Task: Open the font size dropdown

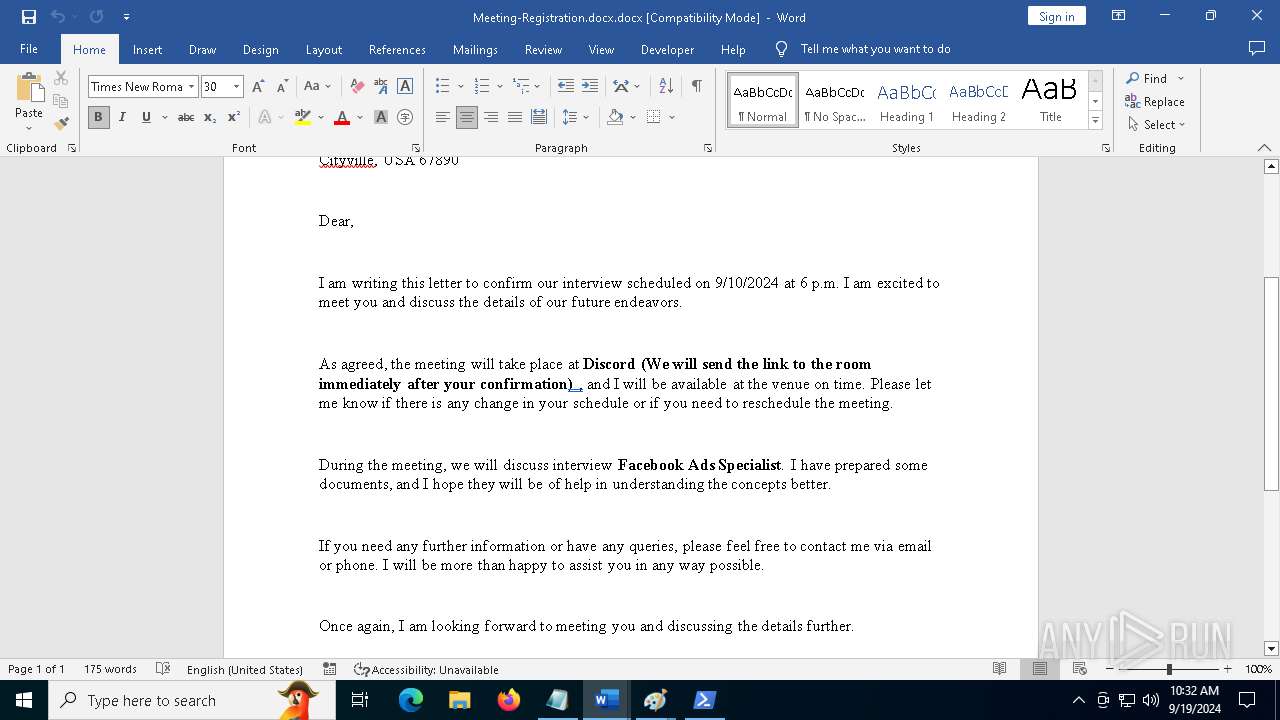Action: click(x=236, y=87)
